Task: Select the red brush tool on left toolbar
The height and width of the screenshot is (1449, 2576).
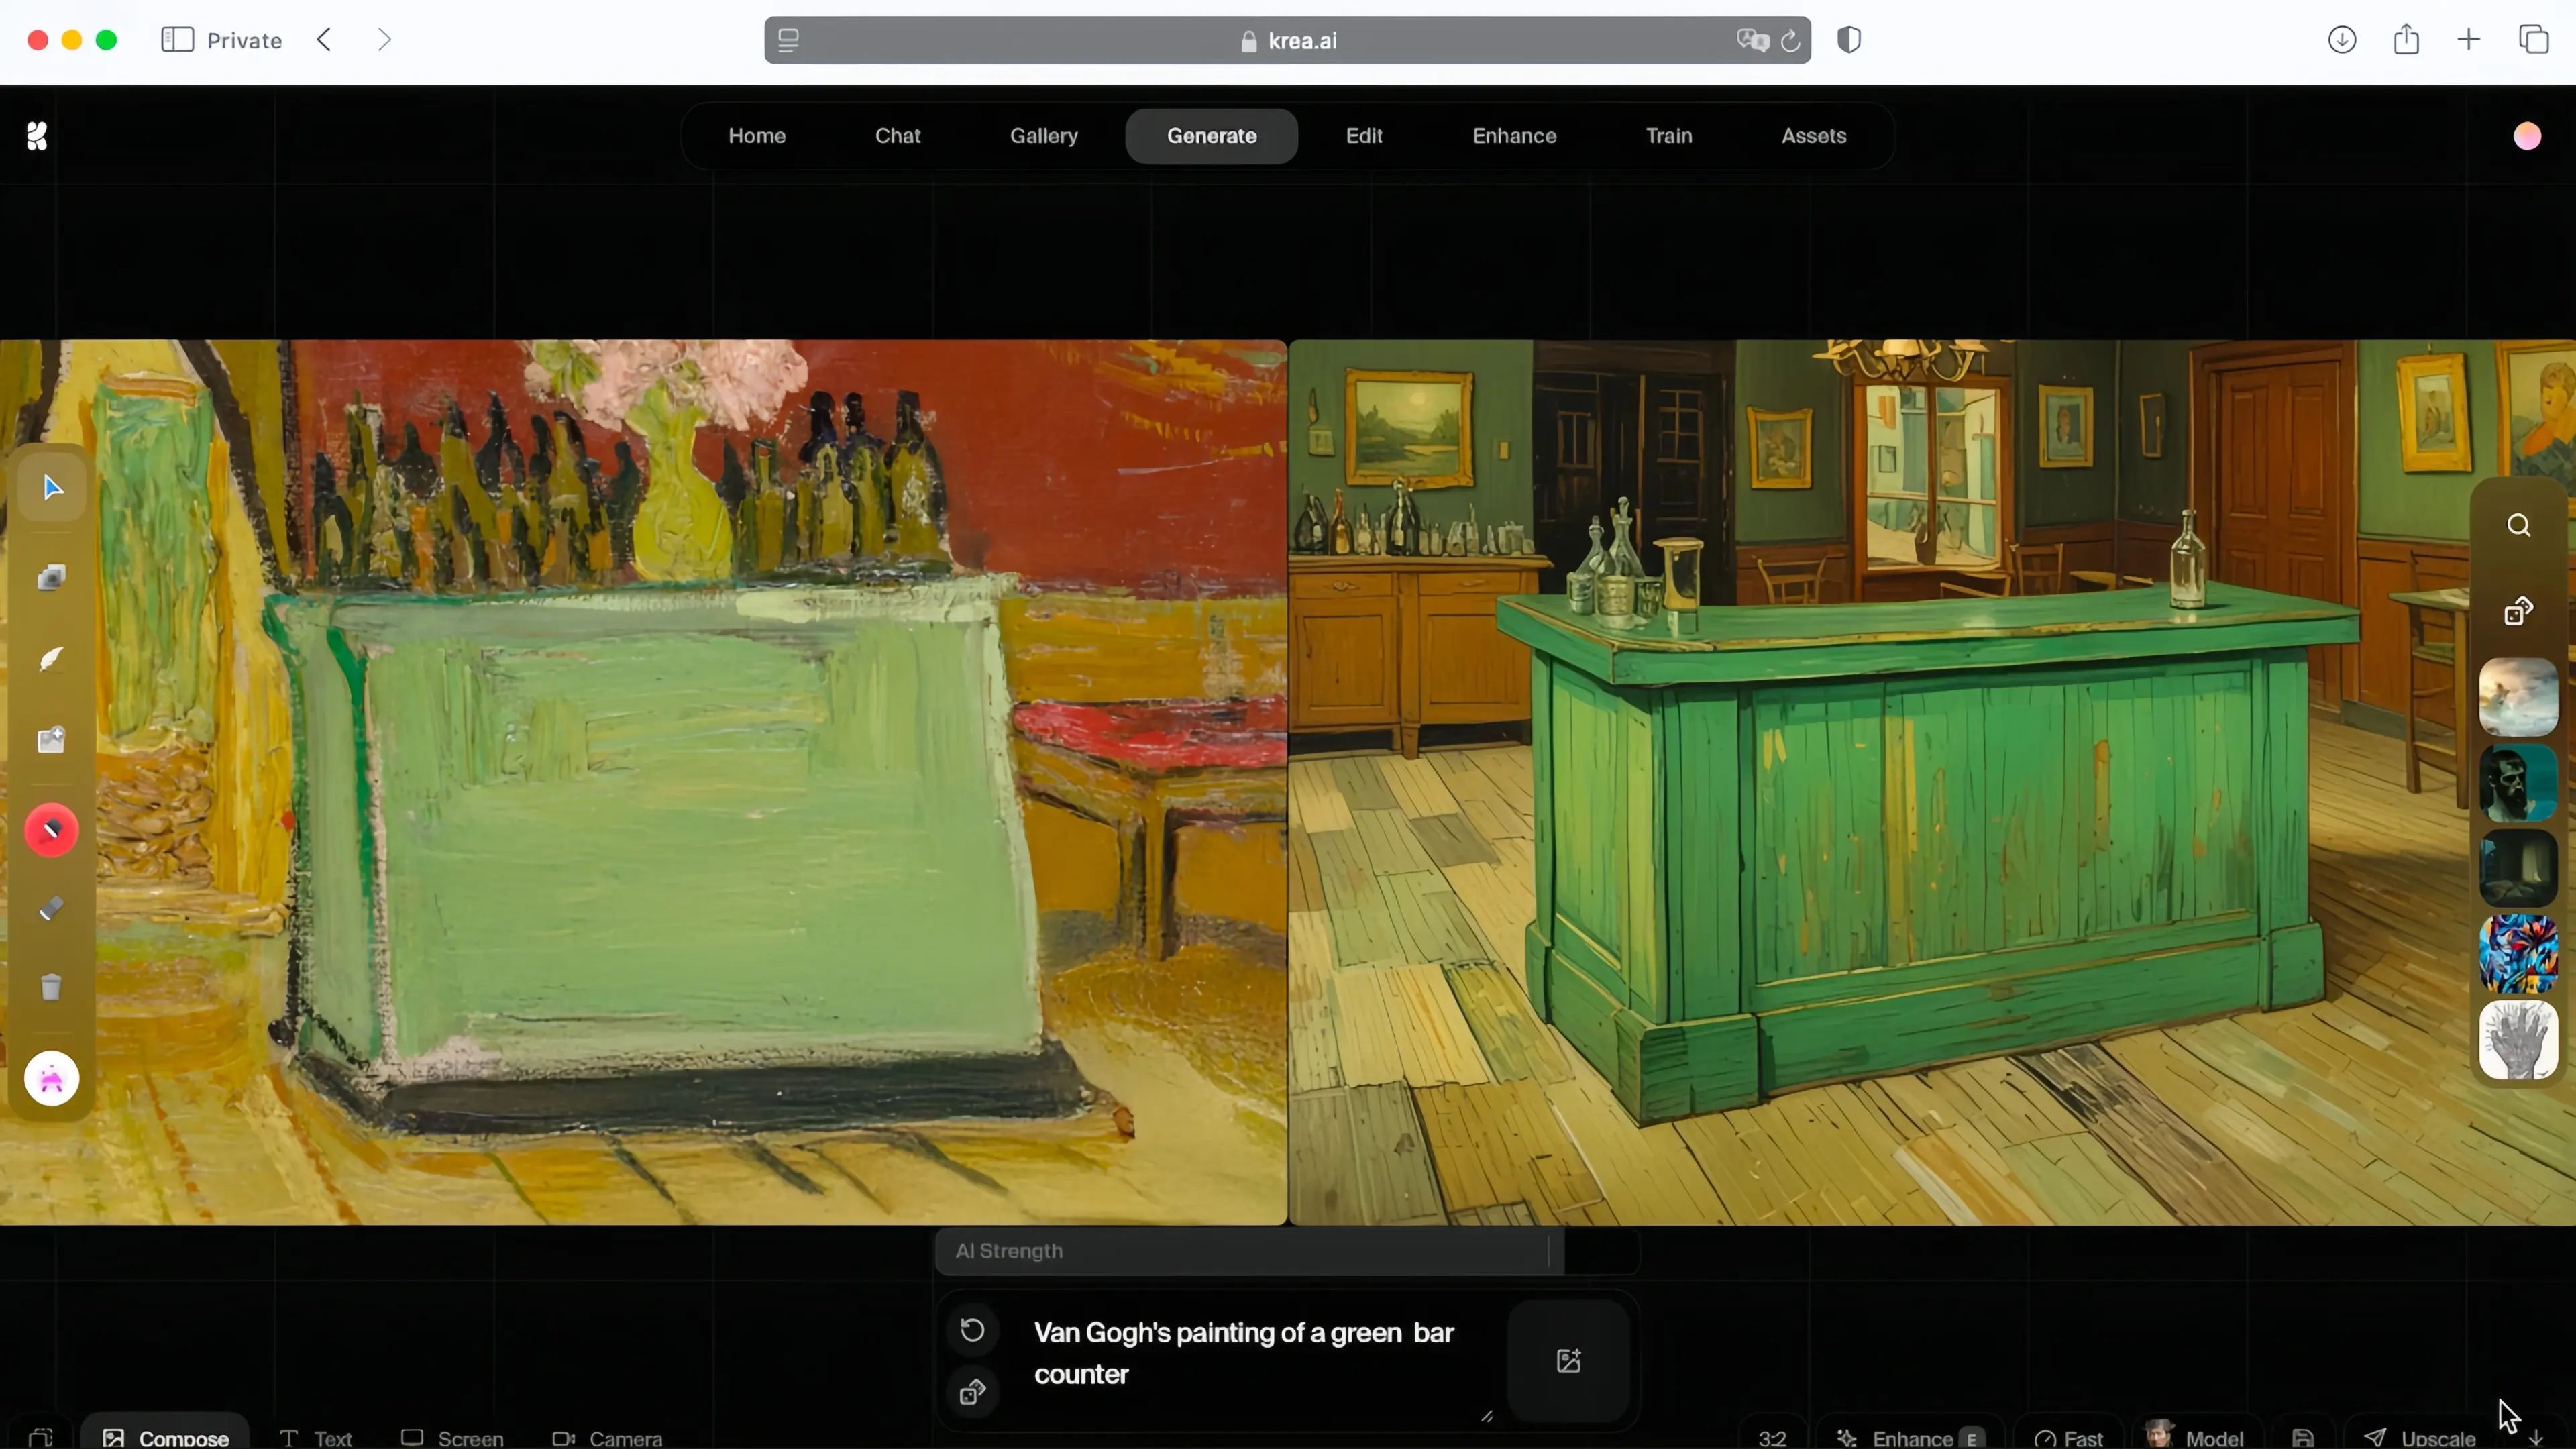Action: point(51,829)
